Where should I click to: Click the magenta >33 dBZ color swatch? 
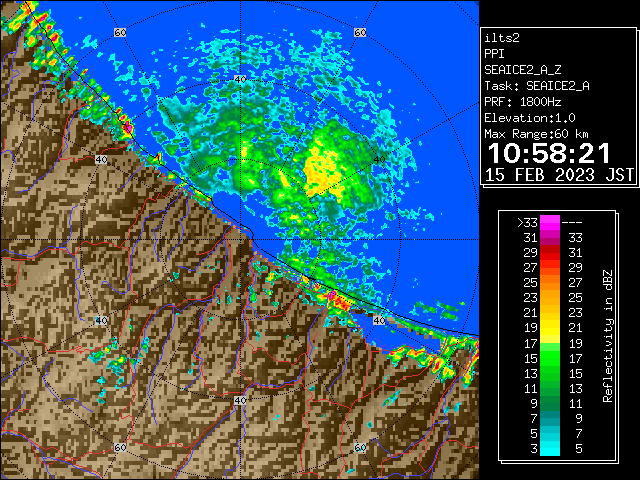coord(550,222)
